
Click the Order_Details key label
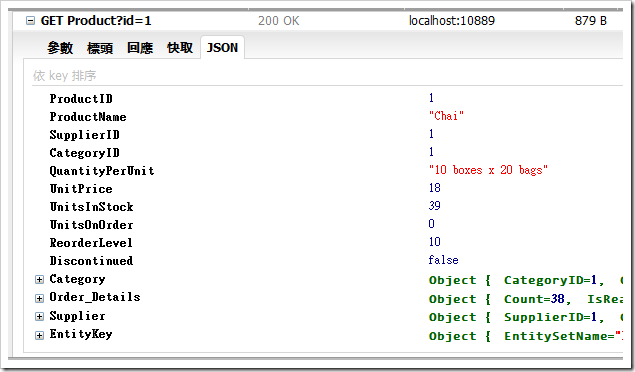pyautogui.click(x=95, y=297)
